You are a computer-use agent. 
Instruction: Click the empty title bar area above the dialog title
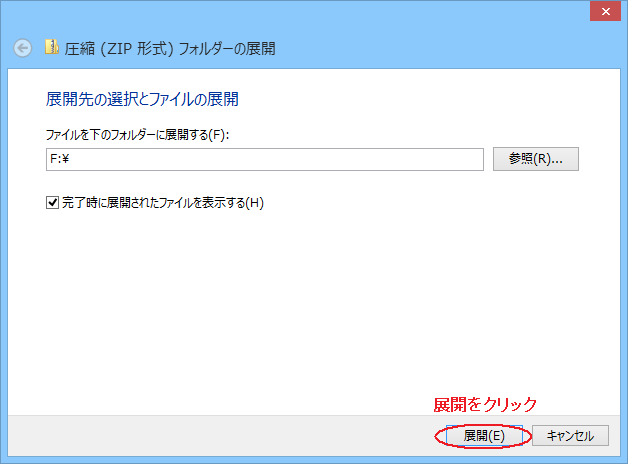point(300,12)
